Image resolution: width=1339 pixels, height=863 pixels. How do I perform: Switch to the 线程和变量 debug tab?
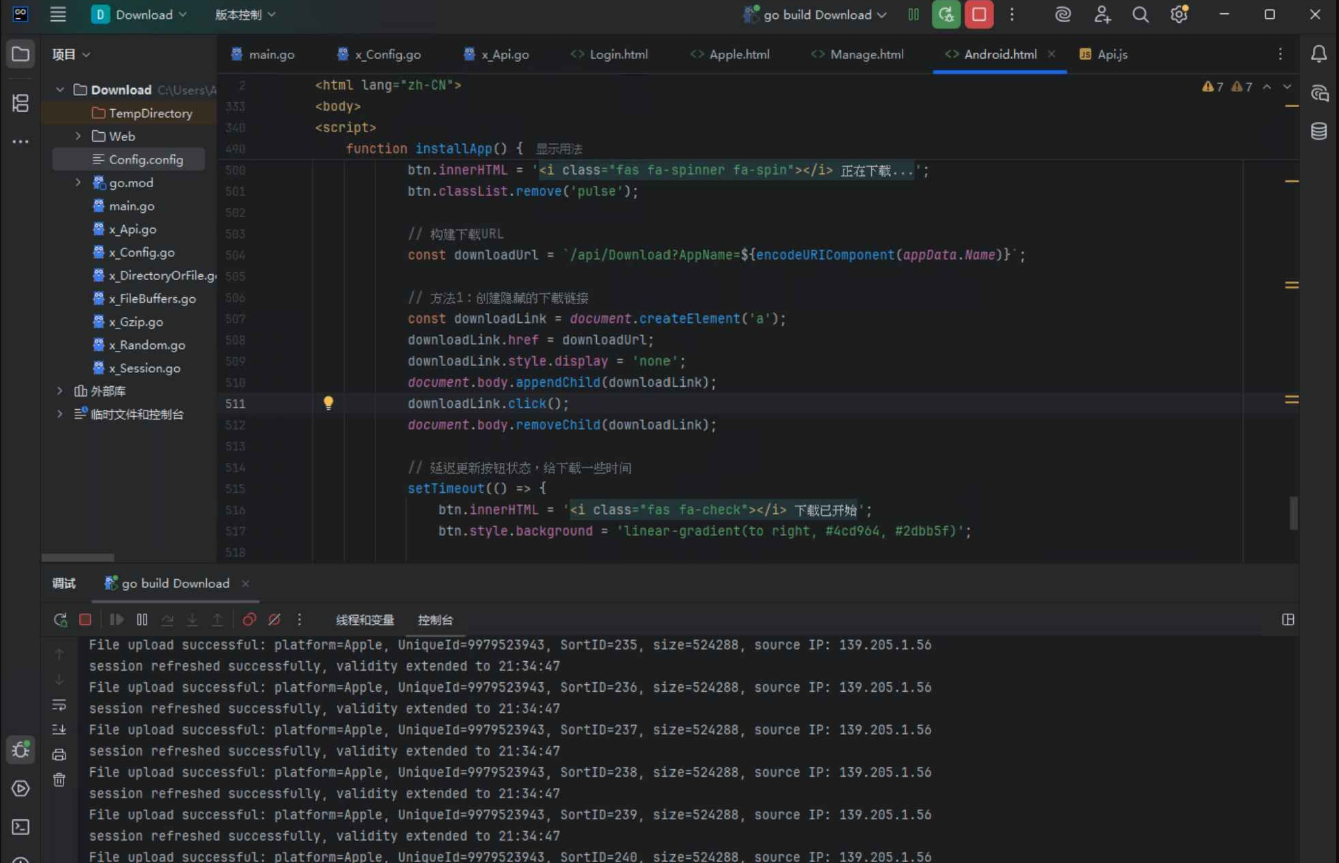(x=365, y=620)
